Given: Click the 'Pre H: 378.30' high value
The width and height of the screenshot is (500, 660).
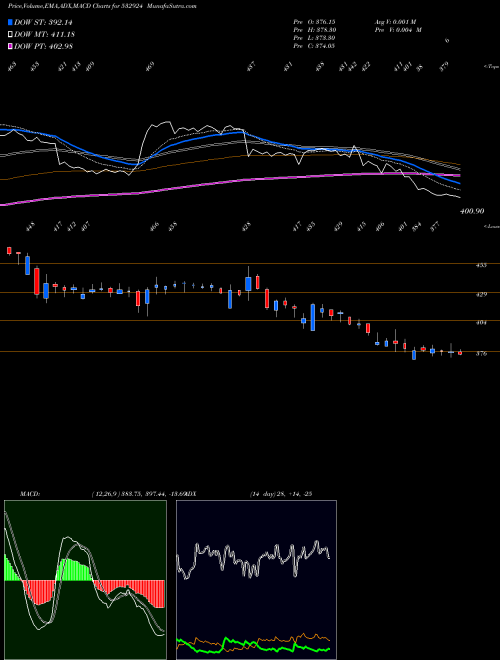Looking at the screenshot, I should (x=314, y=30).
